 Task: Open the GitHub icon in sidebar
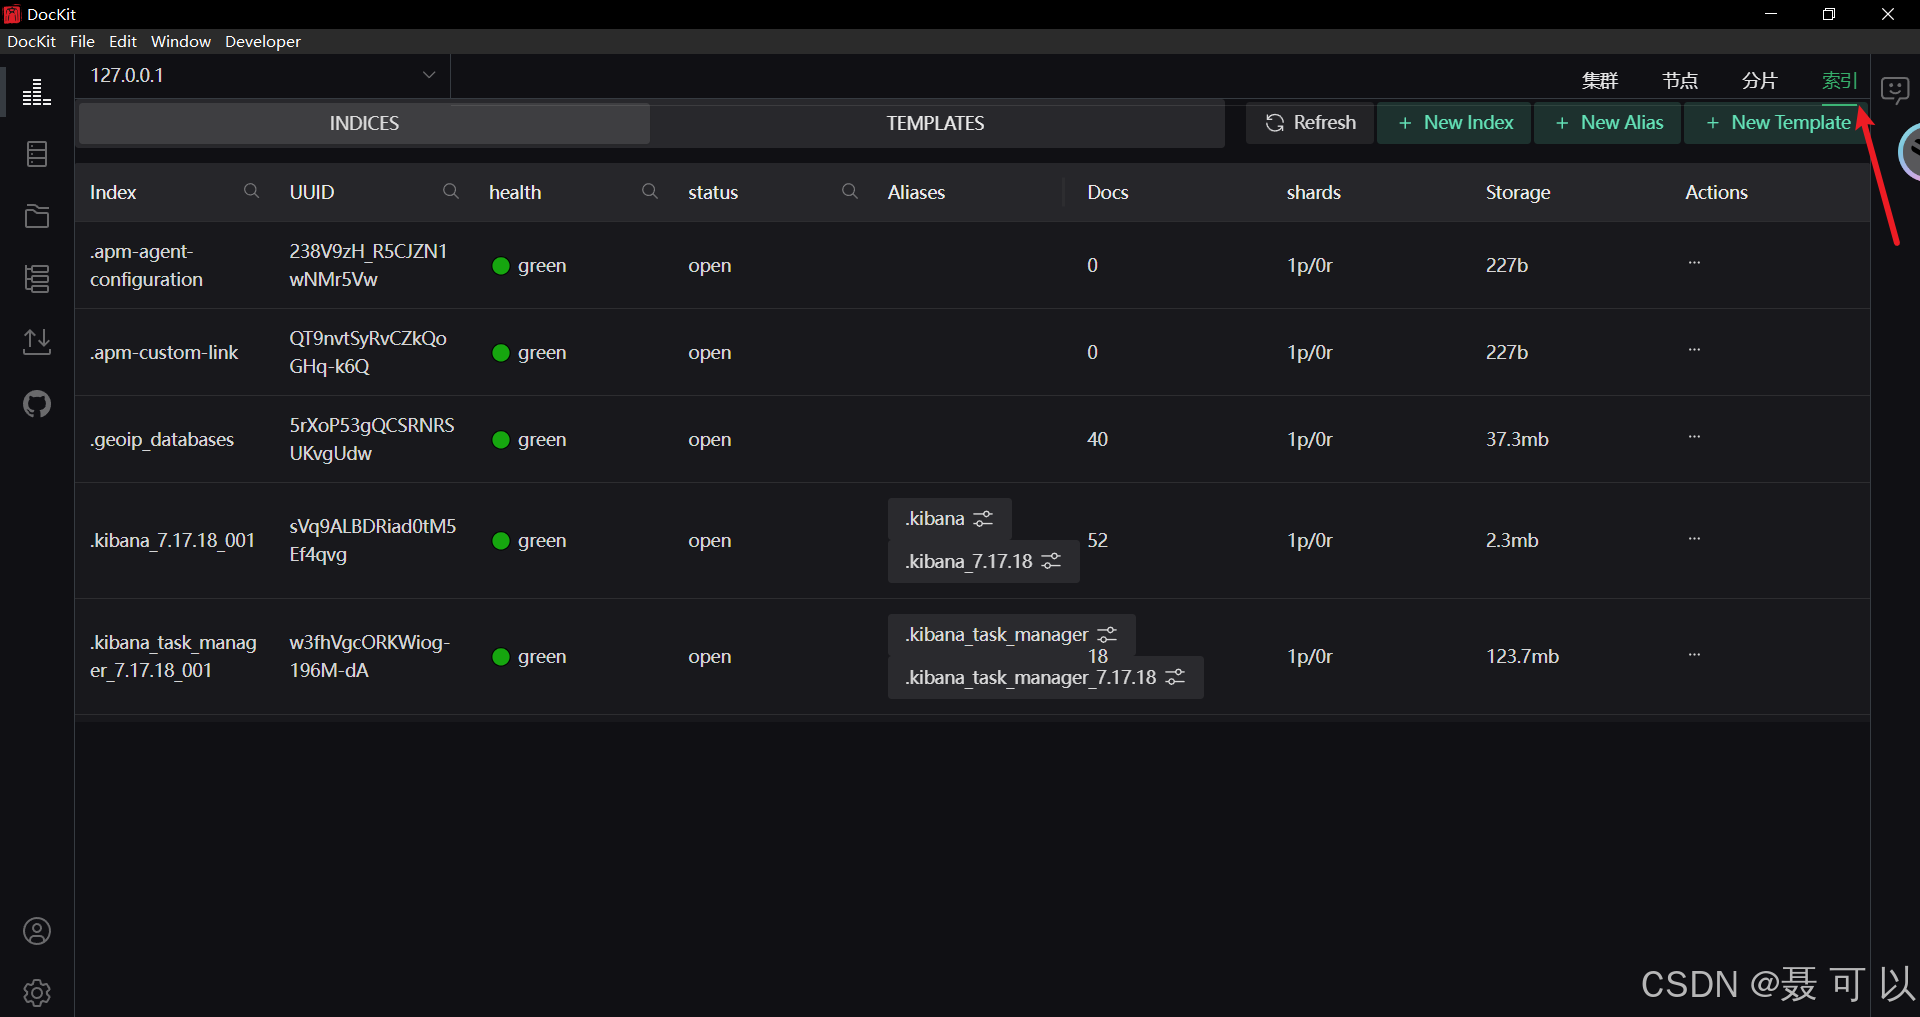point(37,404)
